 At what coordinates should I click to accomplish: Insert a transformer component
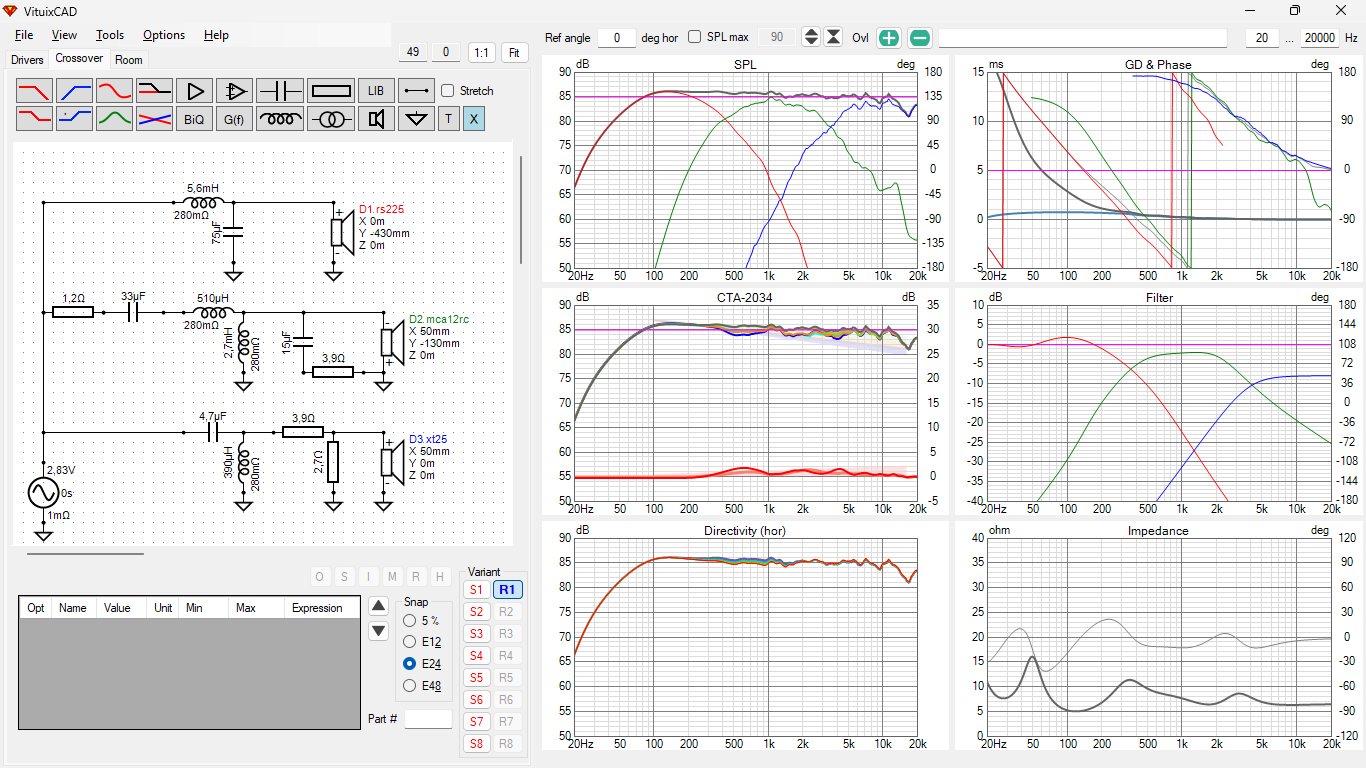point(331,119)
